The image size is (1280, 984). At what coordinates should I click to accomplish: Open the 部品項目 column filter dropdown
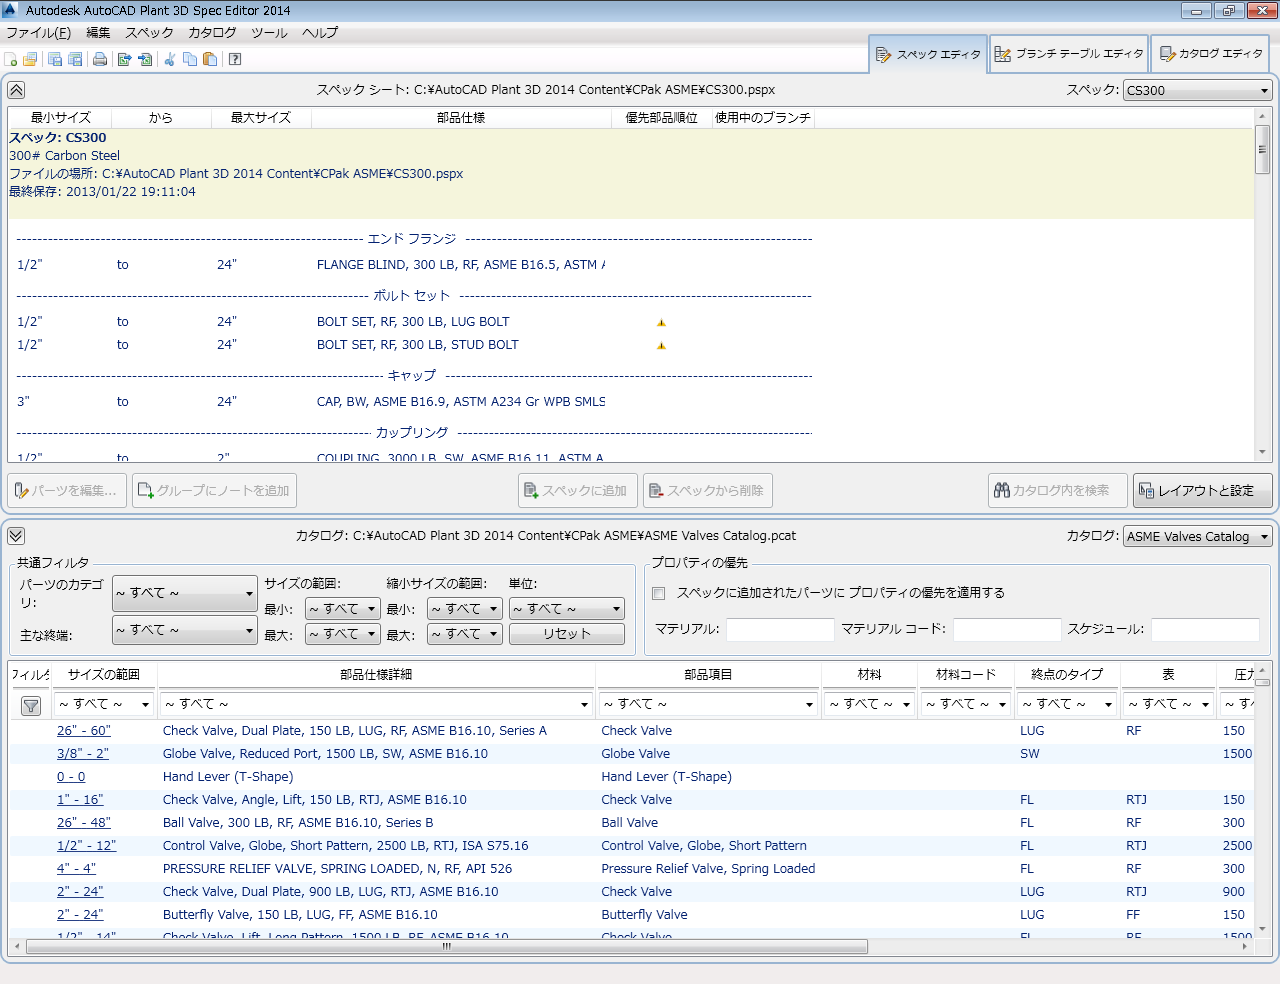708,704
